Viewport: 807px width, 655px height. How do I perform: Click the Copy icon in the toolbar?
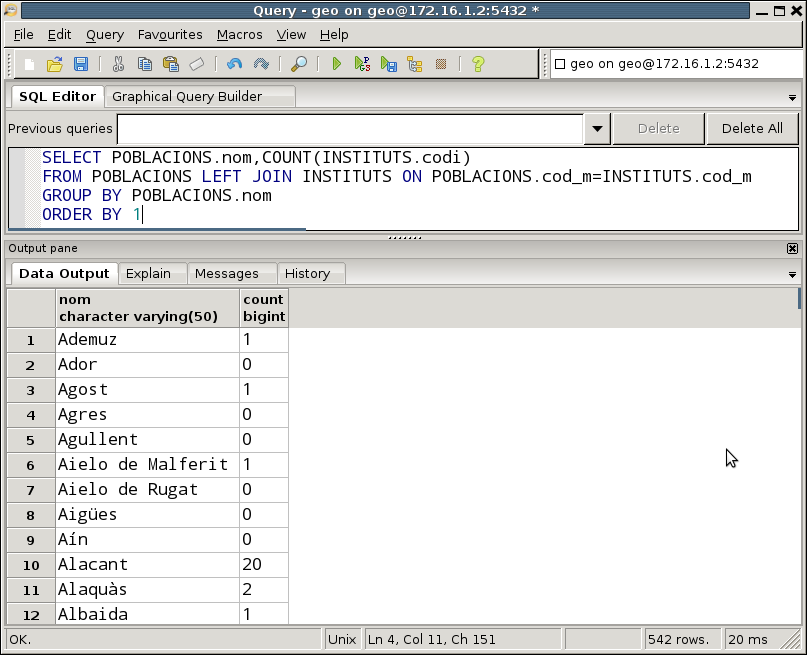[145, 64]
